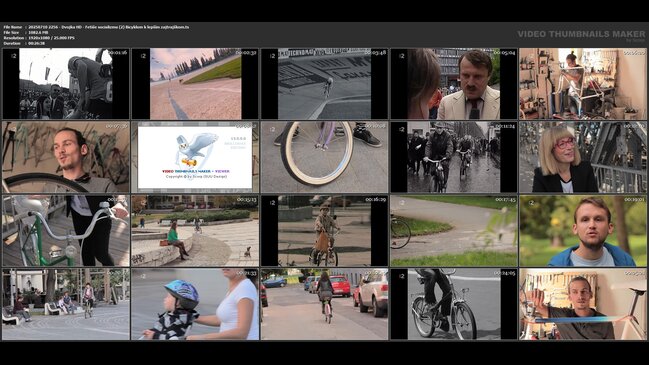Select the thumbnail of the mustached man in the beige suit

tap(454, 84)
